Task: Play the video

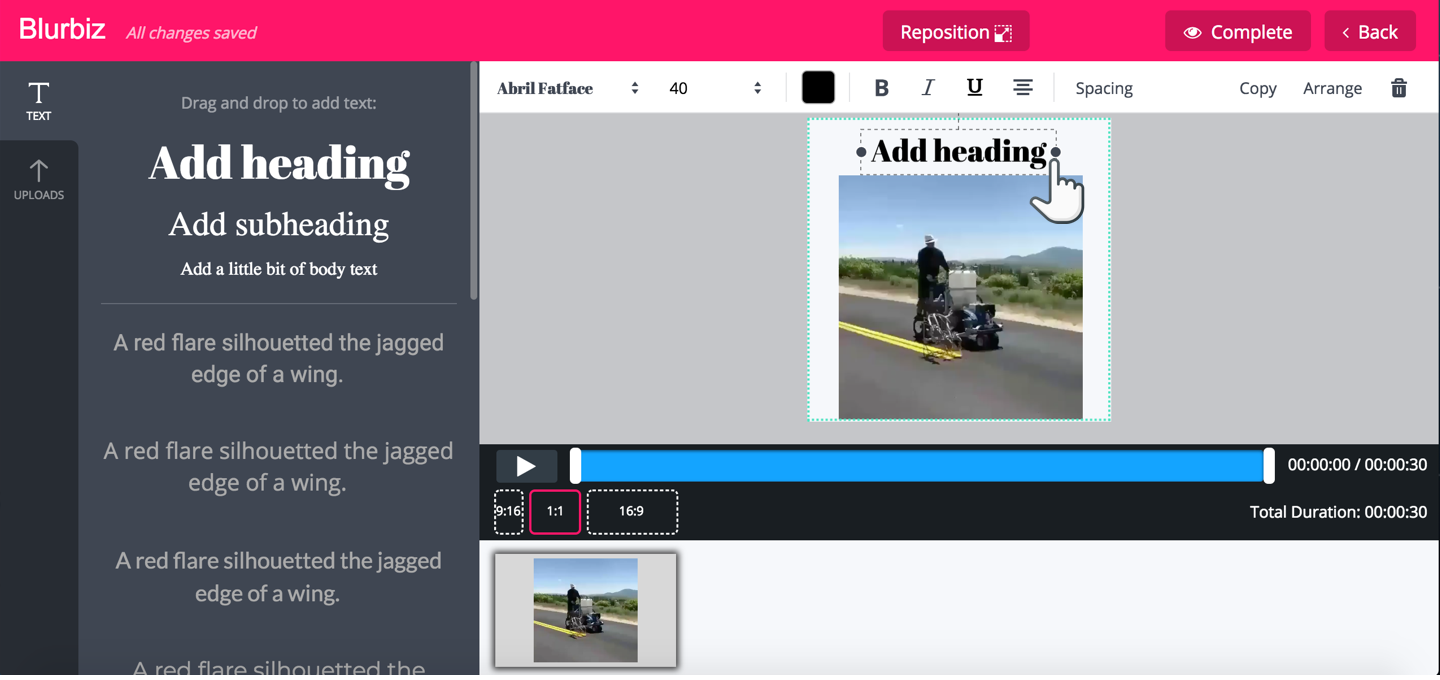Action: click(526, 466)
